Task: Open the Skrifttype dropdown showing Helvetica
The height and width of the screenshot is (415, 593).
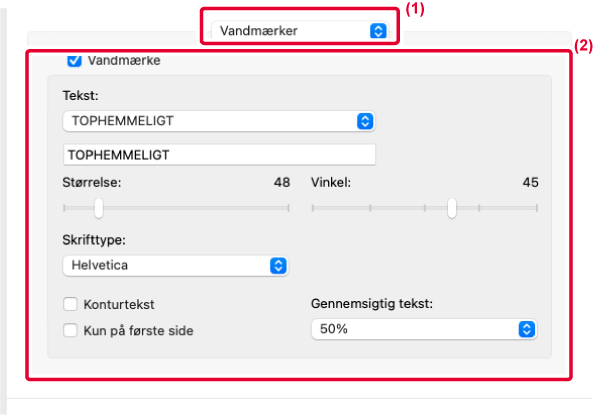Action: [175, 266]
